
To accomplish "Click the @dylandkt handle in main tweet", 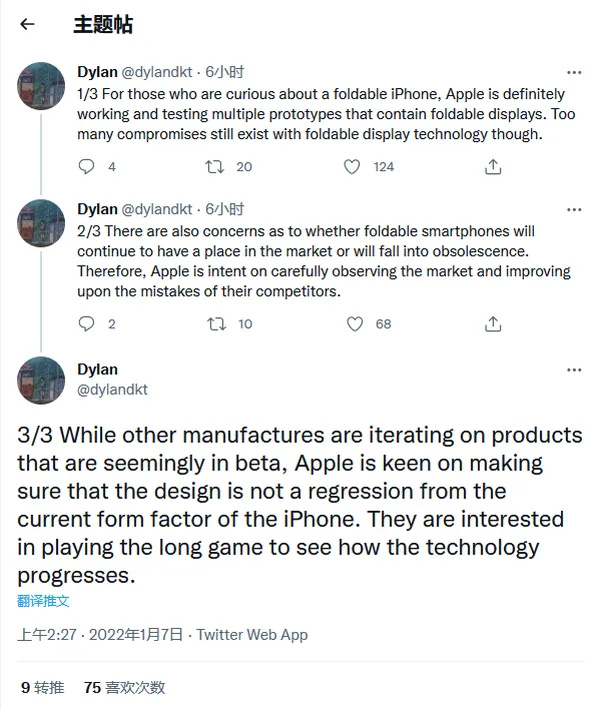I will pos(112,390).
